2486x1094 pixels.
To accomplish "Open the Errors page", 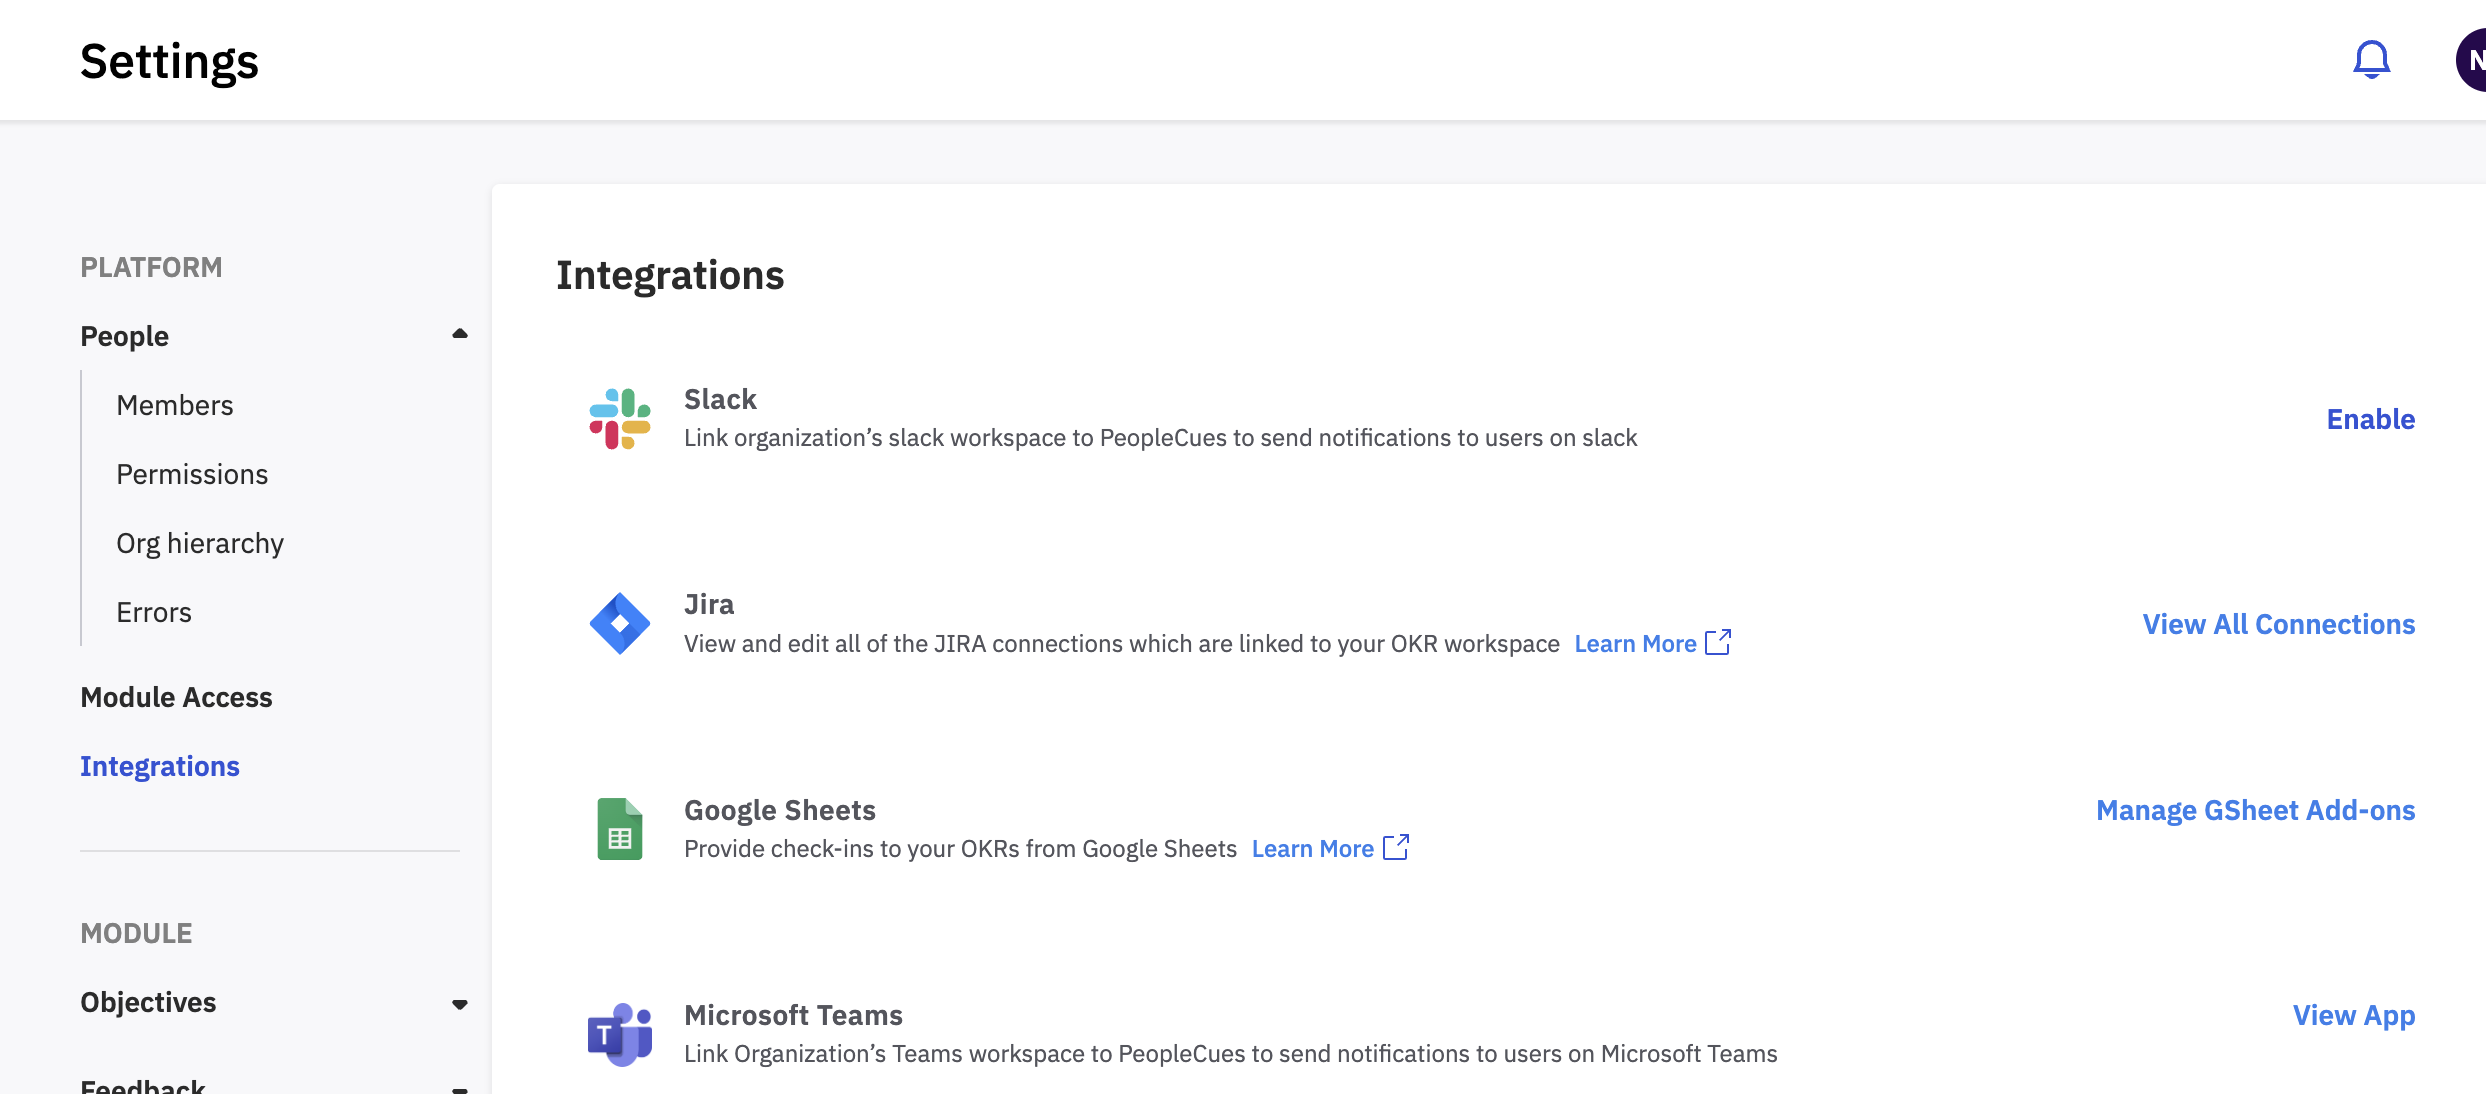I will (x=154, y=612).
